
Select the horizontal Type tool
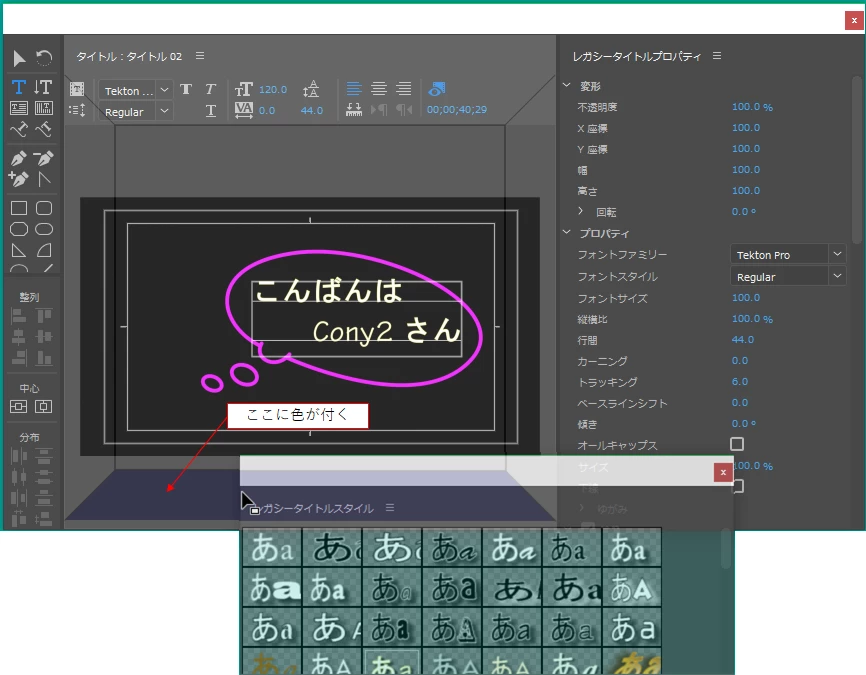(x=18, y=87)
